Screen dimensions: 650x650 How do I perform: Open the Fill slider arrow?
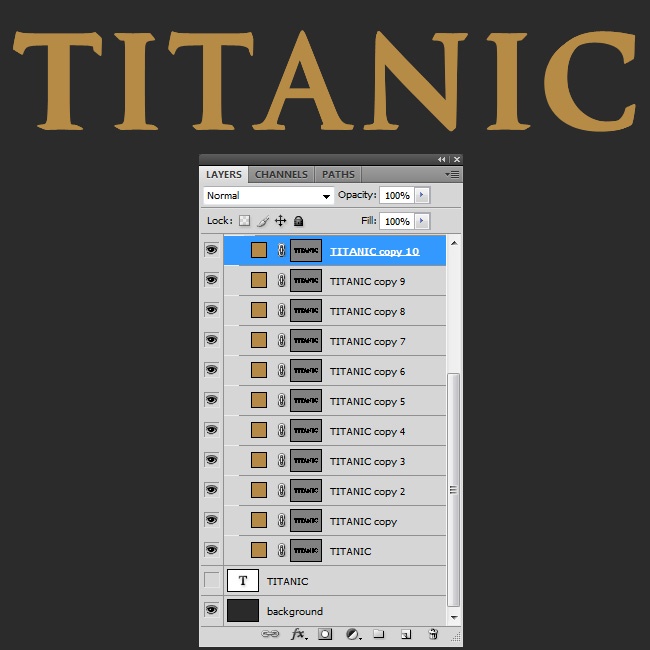(422, 221)
